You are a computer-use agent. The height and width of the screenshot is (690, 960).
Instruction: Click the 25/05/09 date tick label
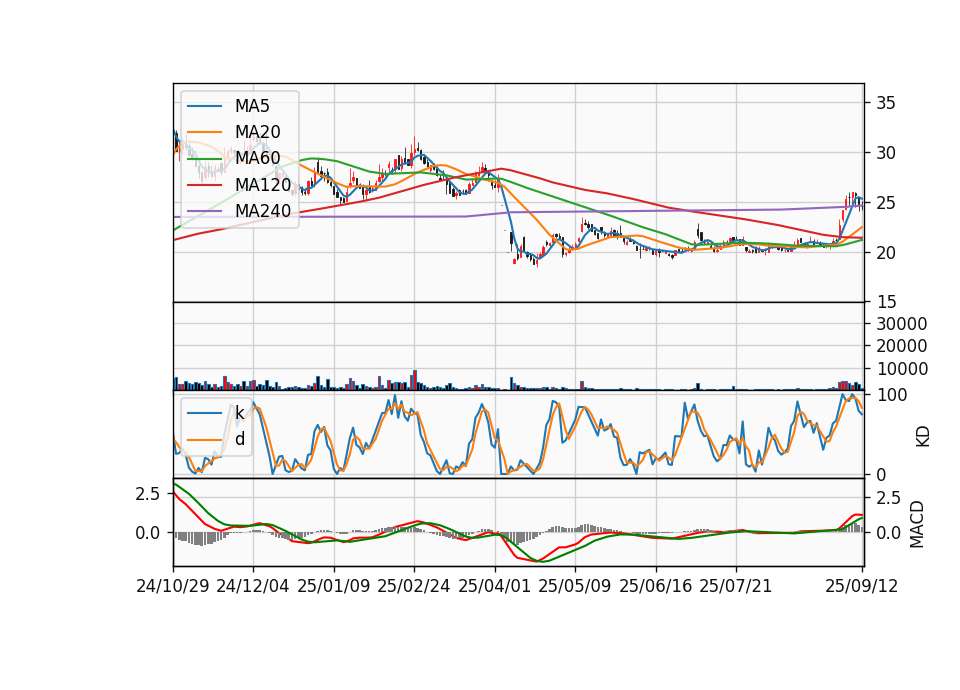575,586
